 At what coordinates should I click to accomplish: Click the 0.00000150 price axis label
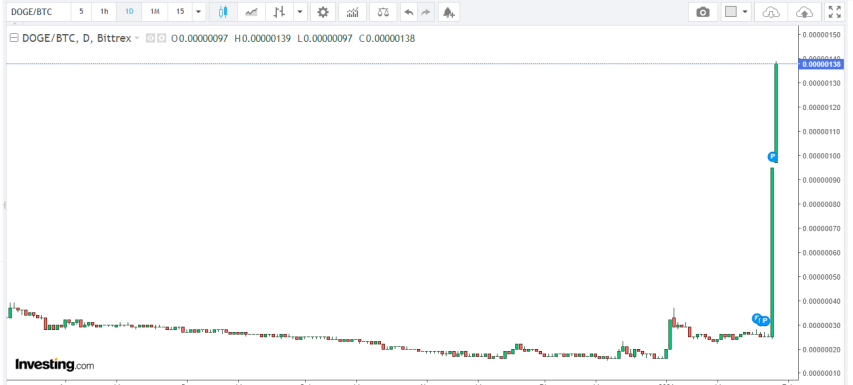point(821,35)
